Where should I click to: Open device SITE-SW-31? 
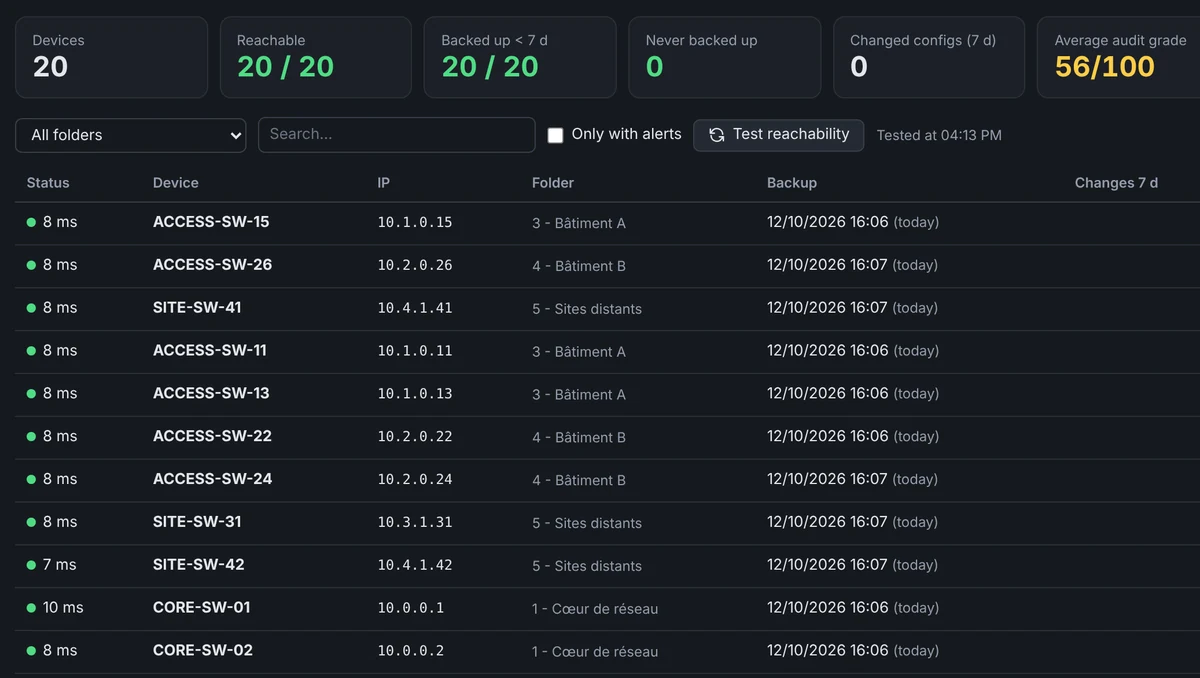tap(197, 522)
